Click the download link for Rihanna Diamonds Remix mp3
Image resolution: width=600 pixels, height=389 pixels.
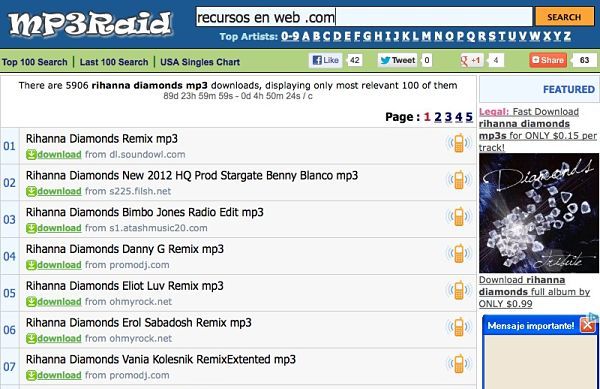coord(59,155)
